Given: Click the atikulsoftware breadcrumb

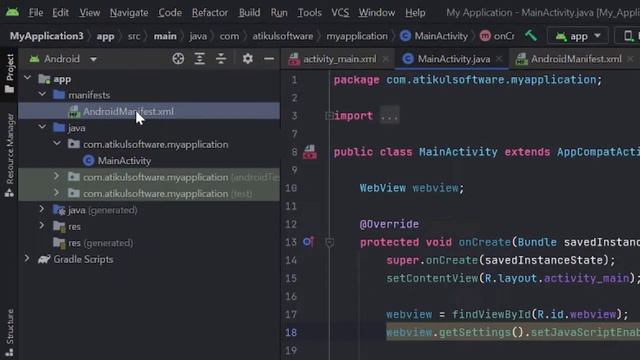Looking at the screenshot, I should pos(282,36).
